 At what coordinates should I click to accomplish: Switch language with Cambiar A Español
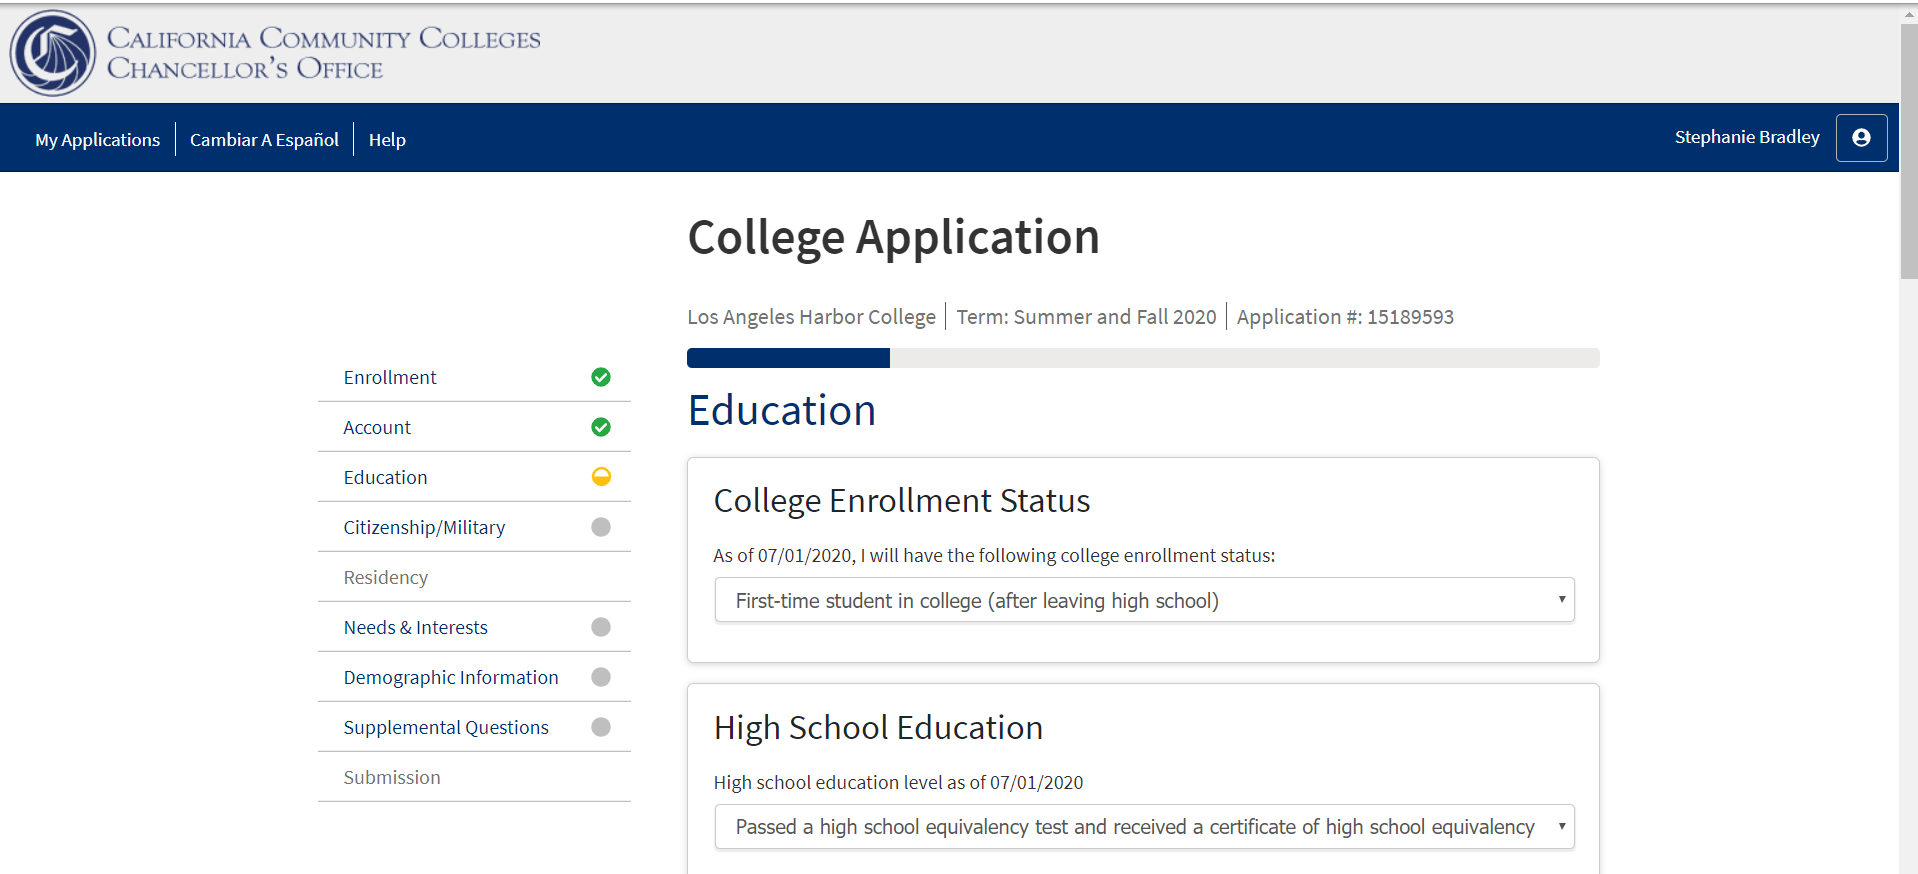point(264,140)
